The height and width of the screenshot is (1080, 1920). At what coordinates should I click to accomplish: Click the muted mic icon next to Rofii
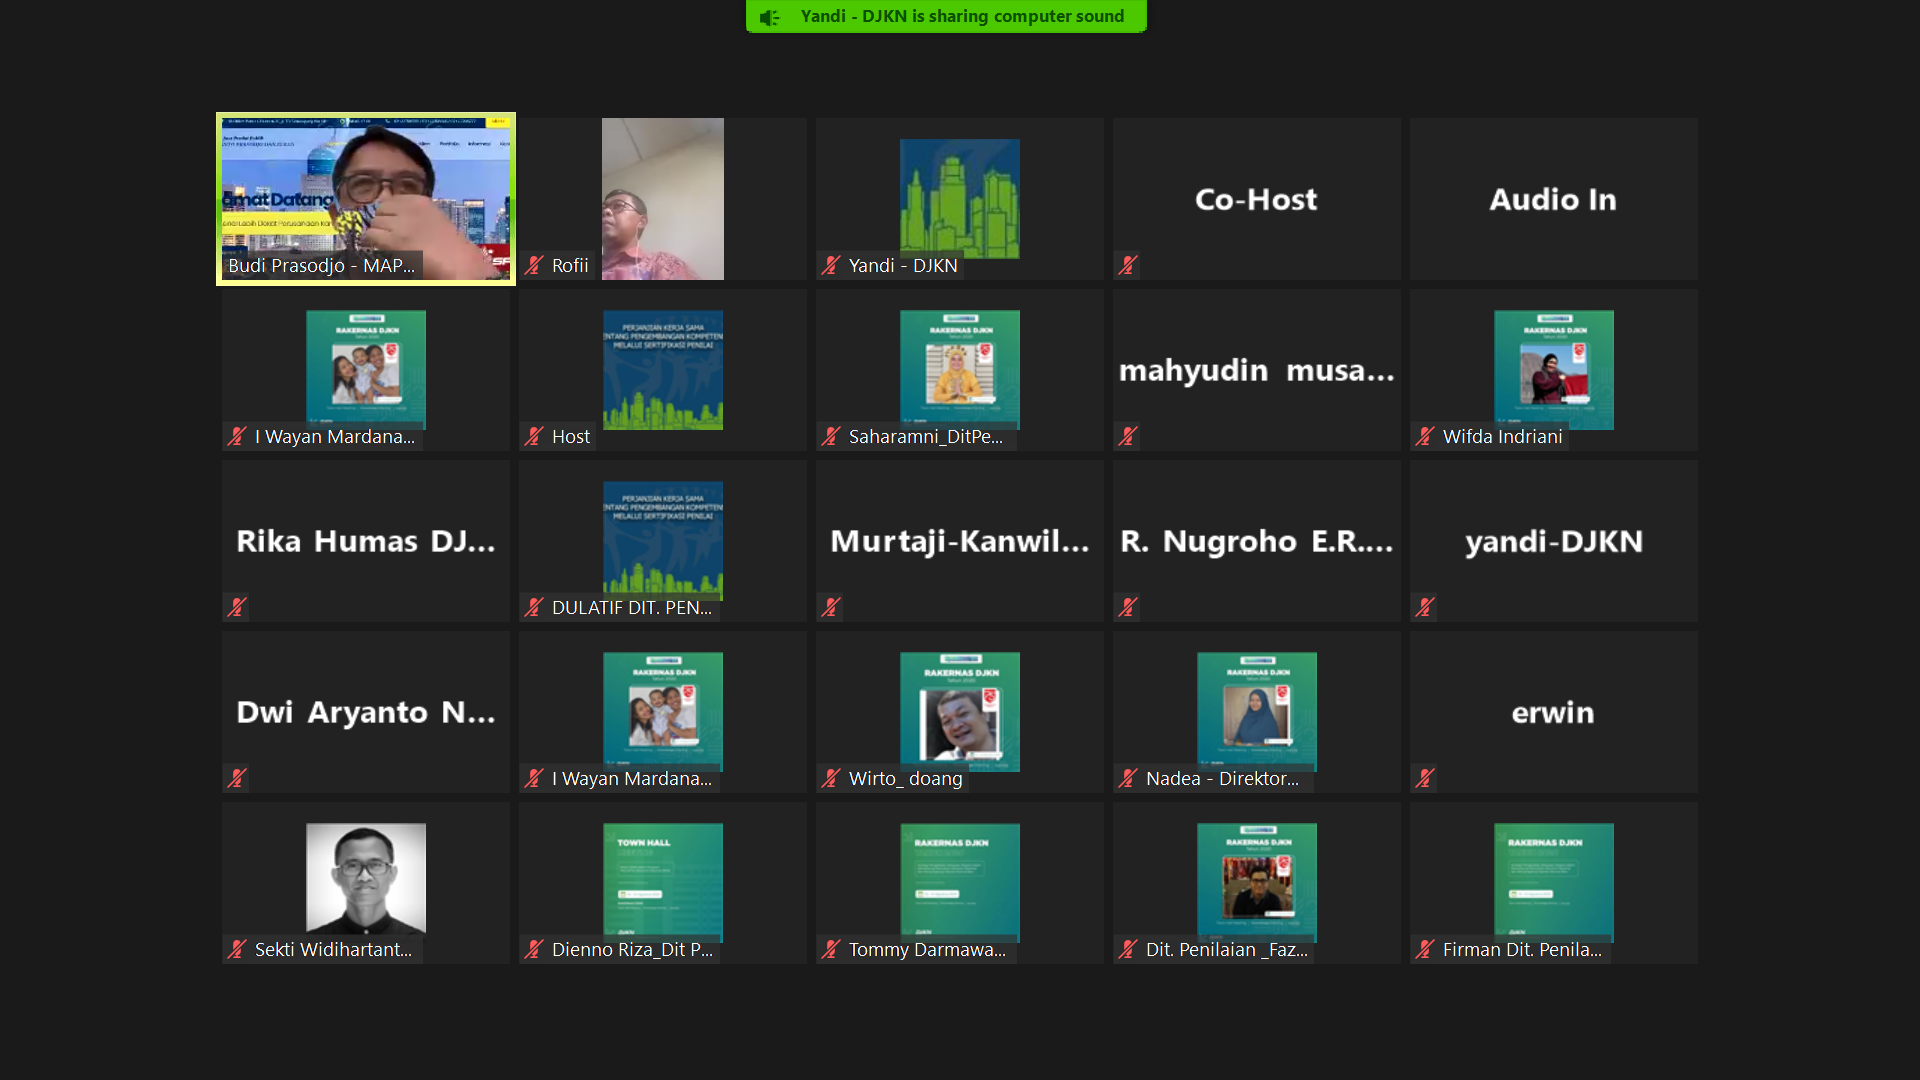[534, 265]
